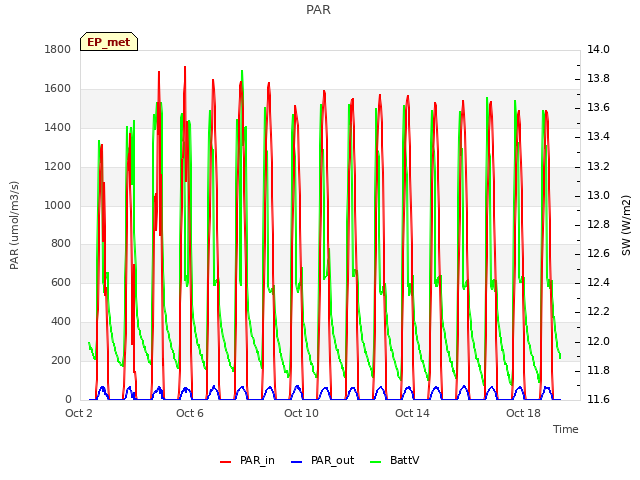Click the 13.4 right axis label
Viewport: 640px width, 480px height.
coord(598,137)
